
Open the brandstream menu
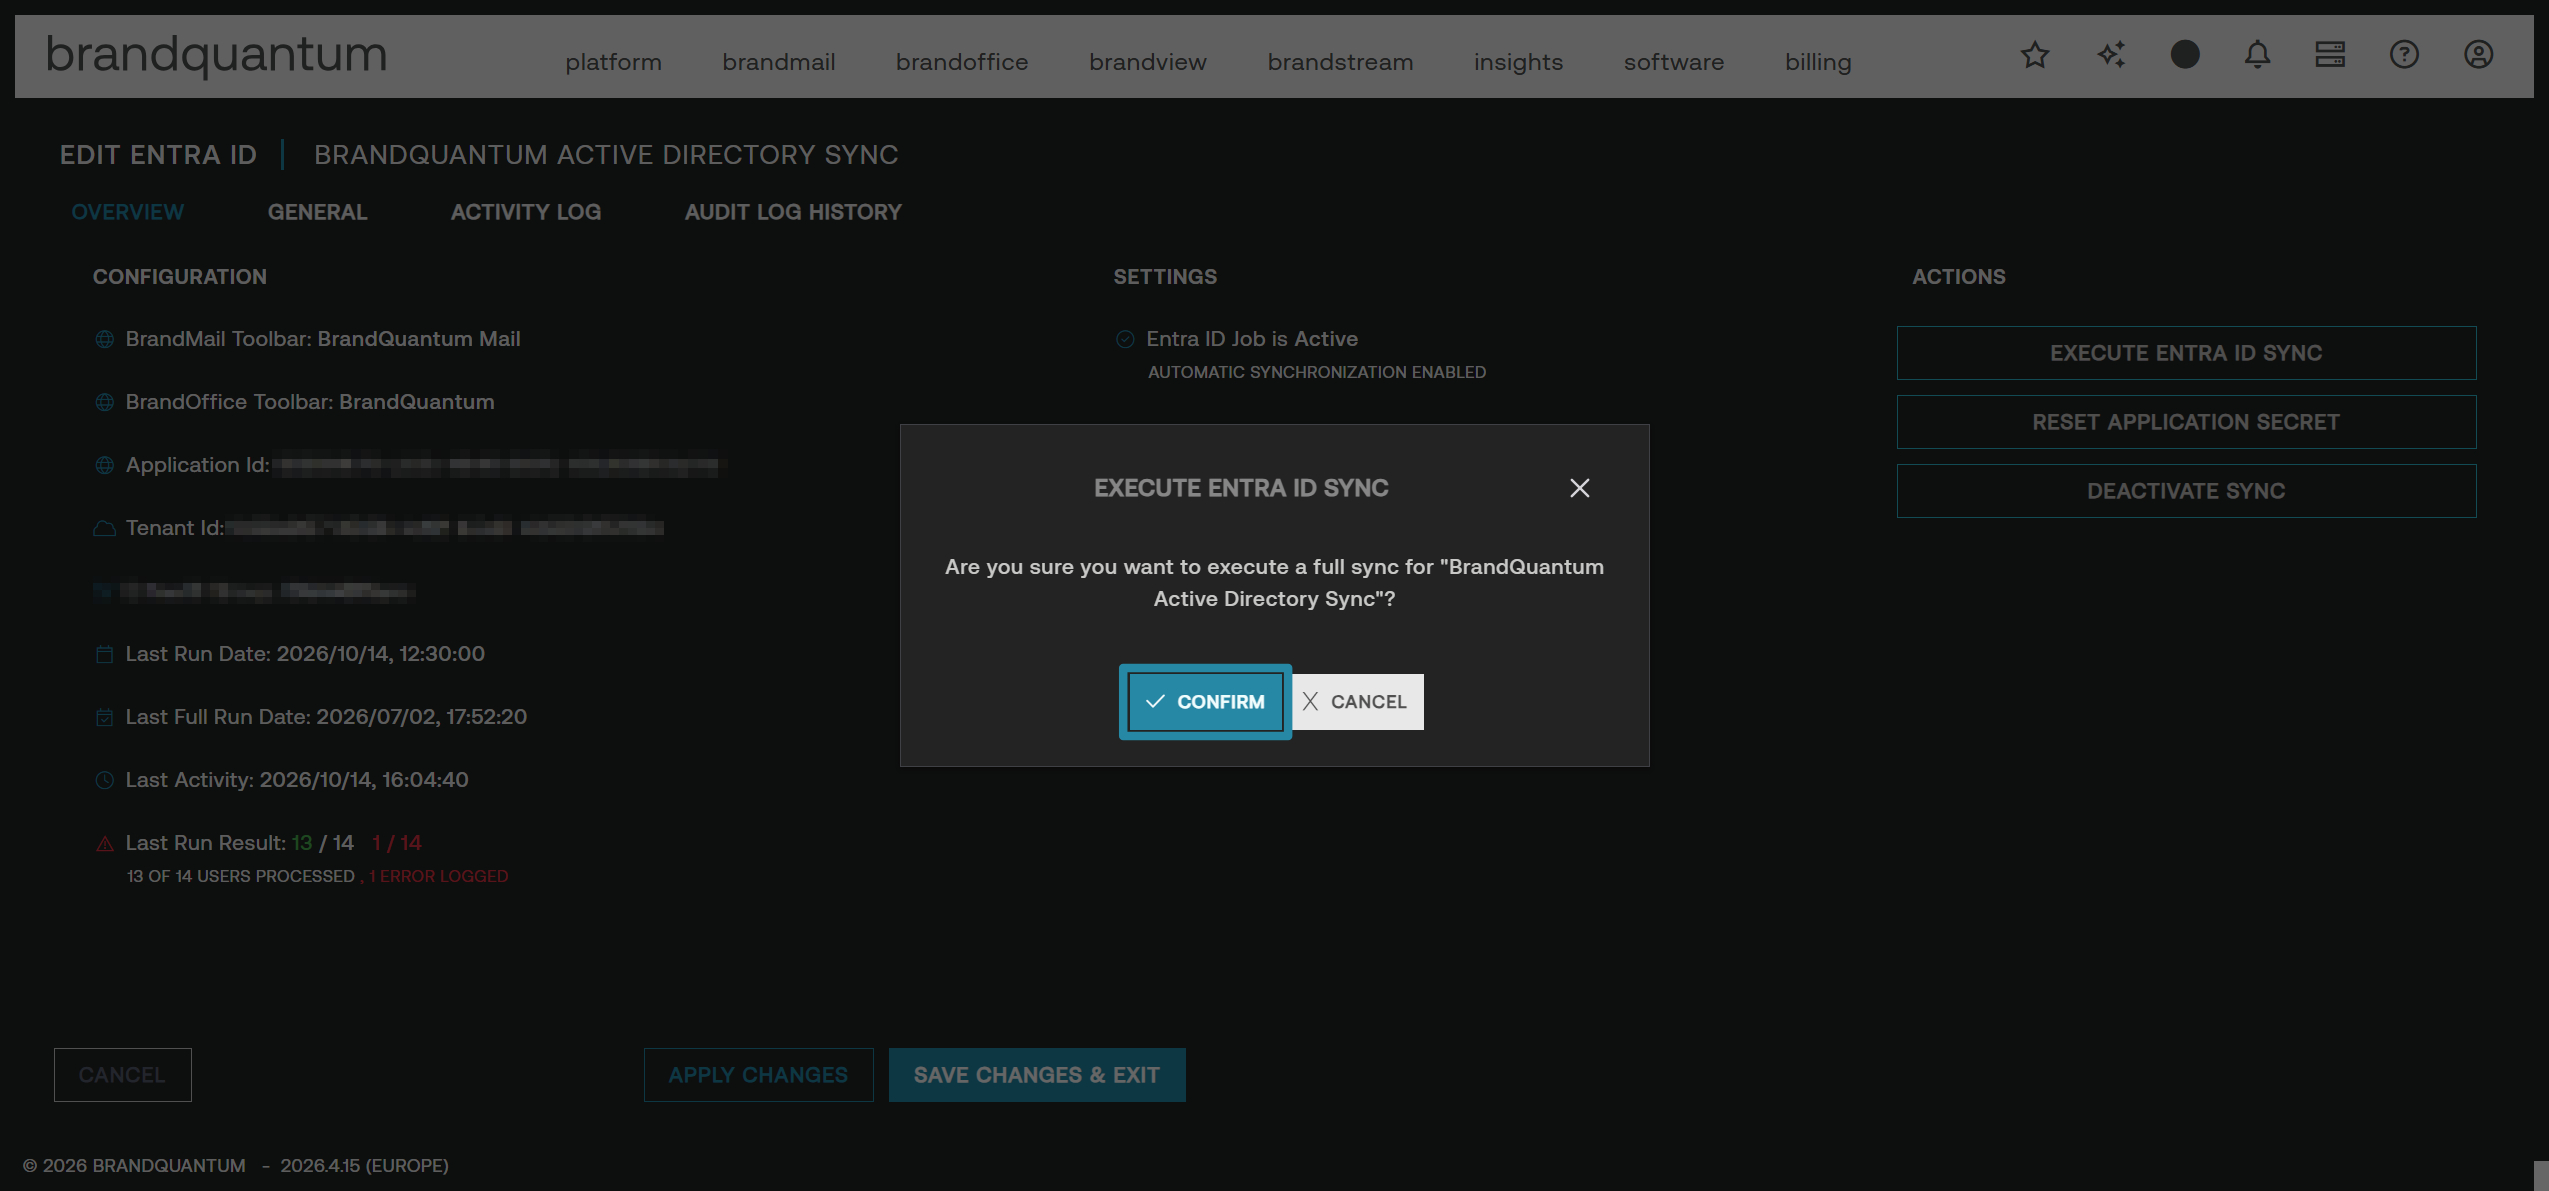point(1341,62)
